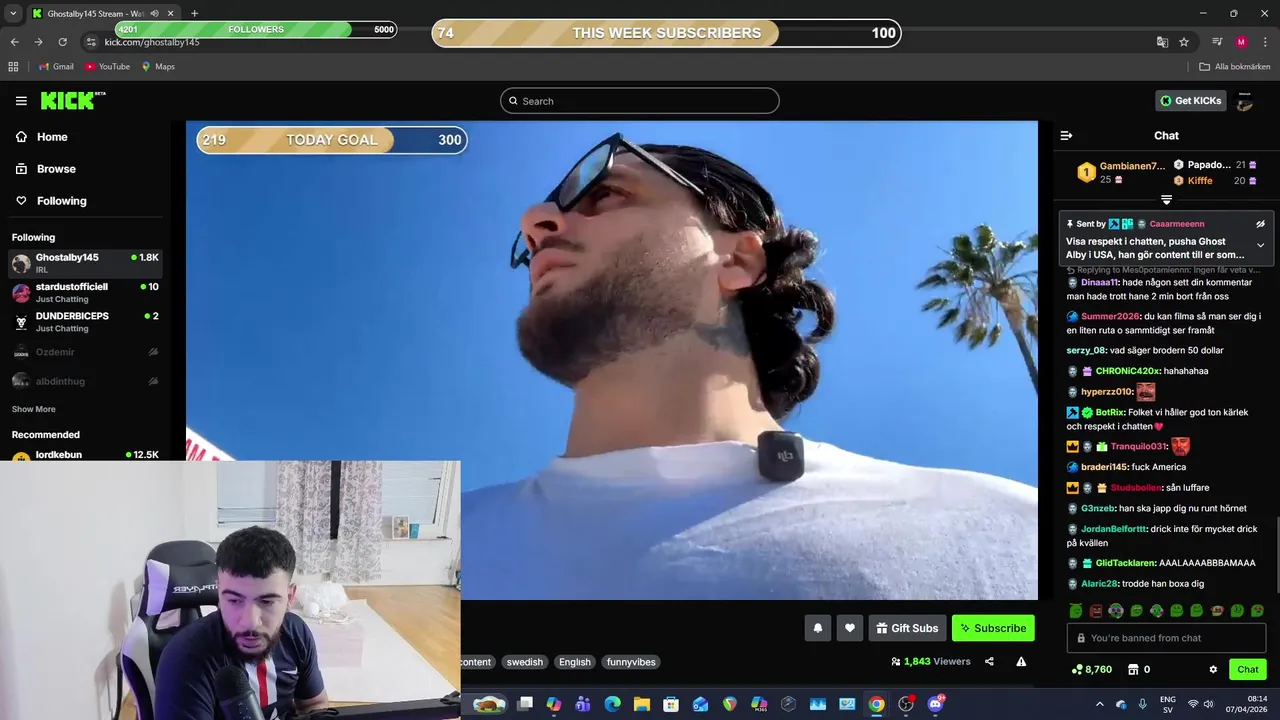The height and width of the screenshot is (720, 1280).
Task: Open offline Ozdemir channel
Action: (85, 352)
